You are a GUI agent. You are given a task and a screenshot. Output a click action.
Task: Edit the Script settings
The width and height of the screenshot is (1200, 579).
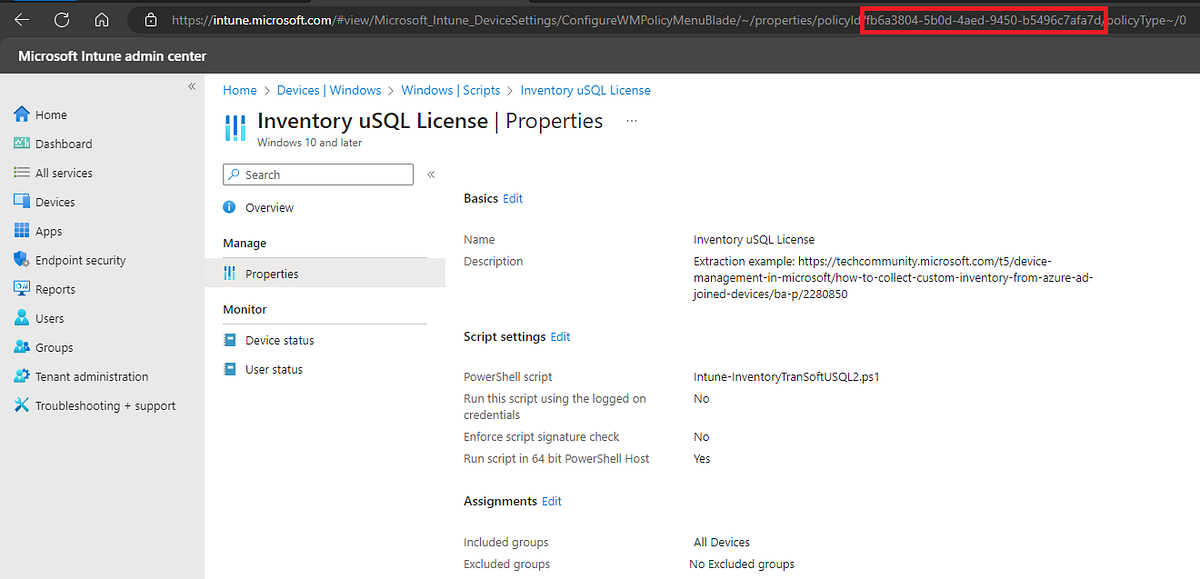(x=560, y=336)
